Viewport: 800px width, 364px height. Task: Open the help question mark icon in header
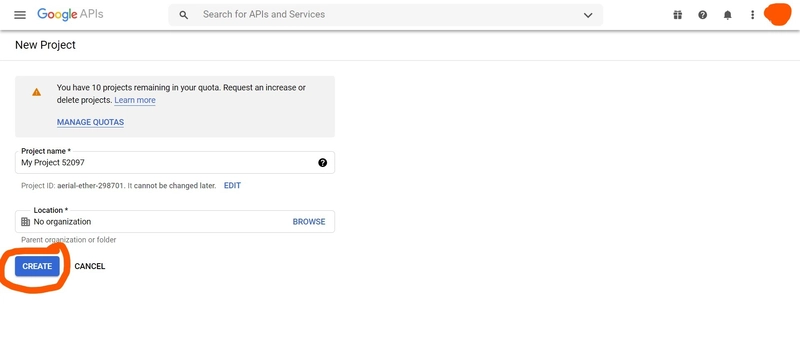coord(703,15)
